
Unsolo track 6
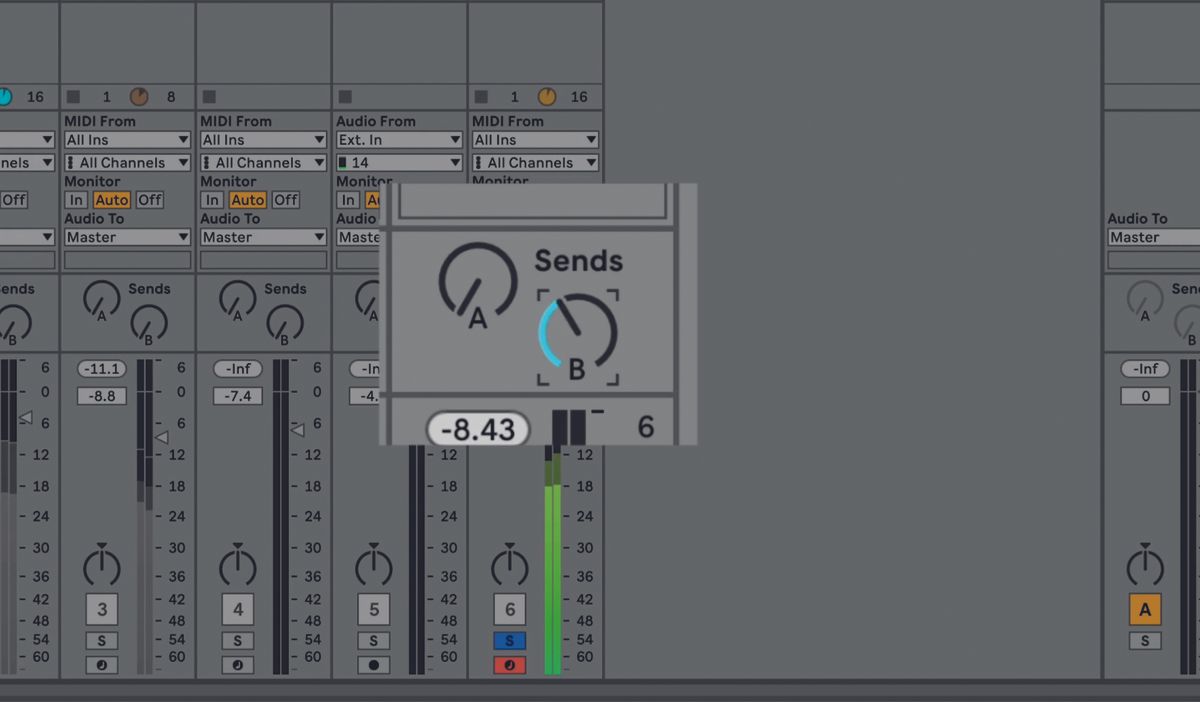[510, 640]
